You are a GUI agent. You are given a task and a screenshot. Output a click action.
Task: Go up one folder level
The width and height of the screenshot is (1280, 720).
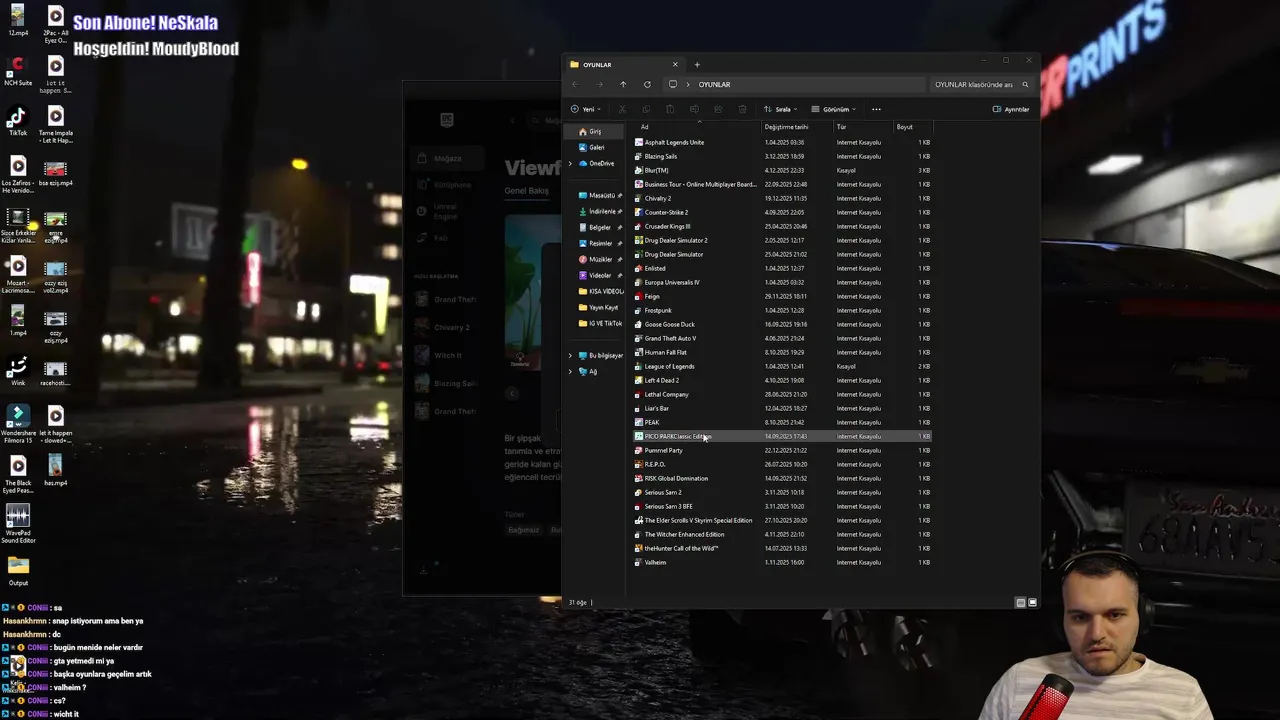[x=623, y=84]
